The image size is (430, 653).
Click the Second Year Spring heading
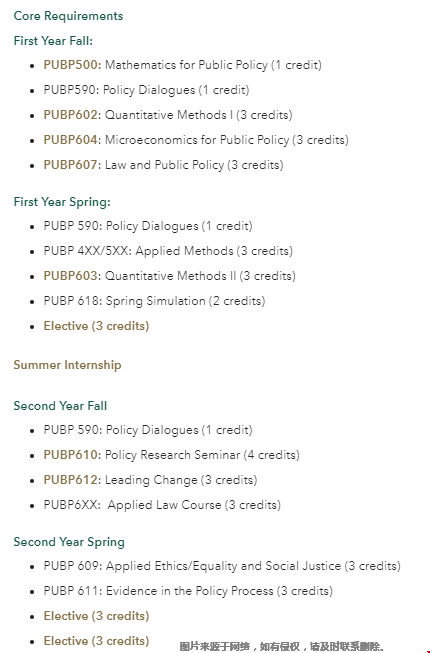click(69, 542)
